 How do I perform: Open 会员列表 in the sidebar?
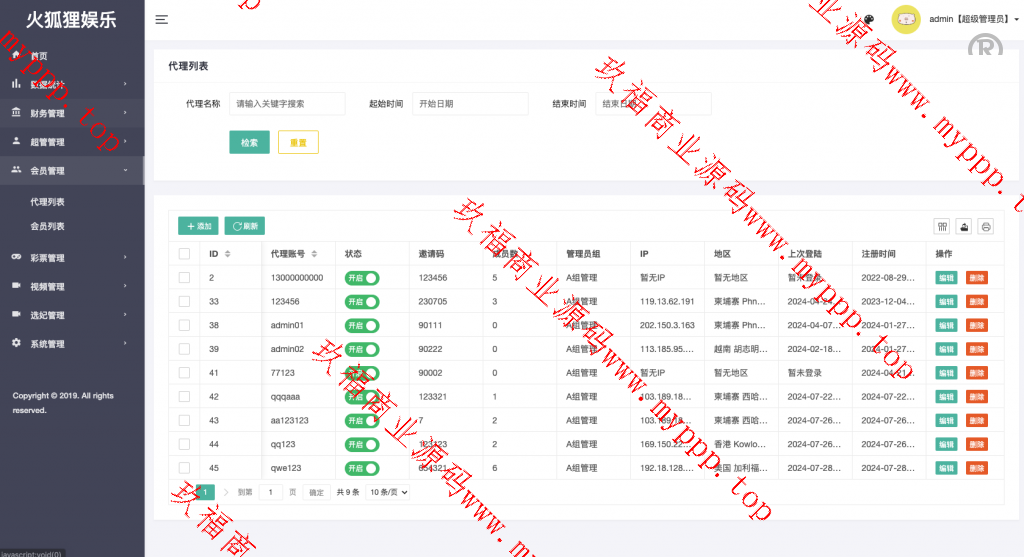coord(48,227)
